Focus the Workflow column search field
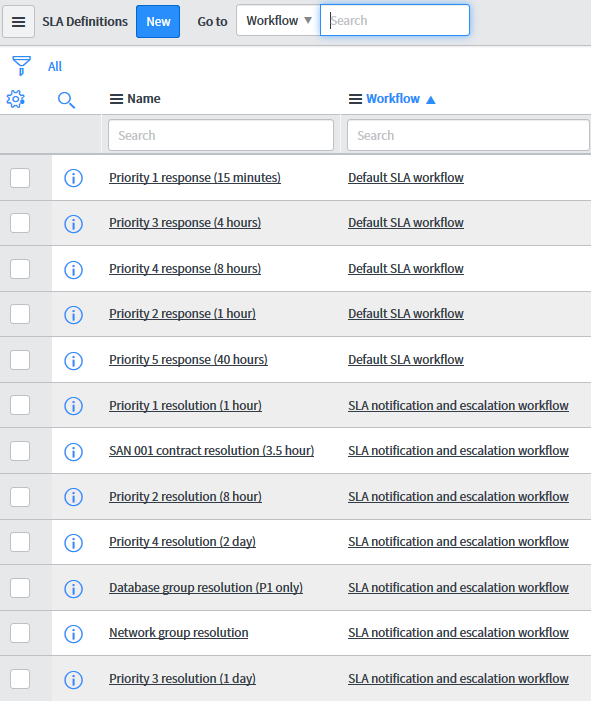 (x=468, y=135)
